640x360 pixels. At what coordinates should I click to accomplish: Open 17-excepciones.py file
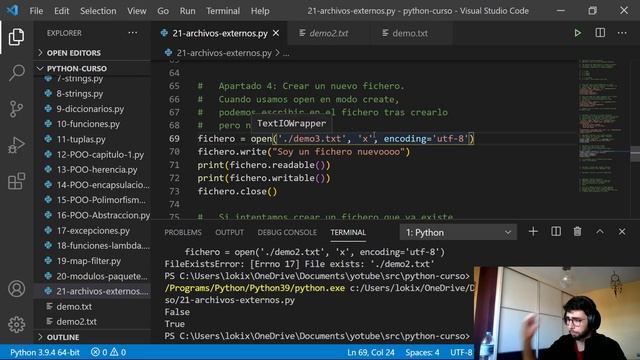coord(93,231)
